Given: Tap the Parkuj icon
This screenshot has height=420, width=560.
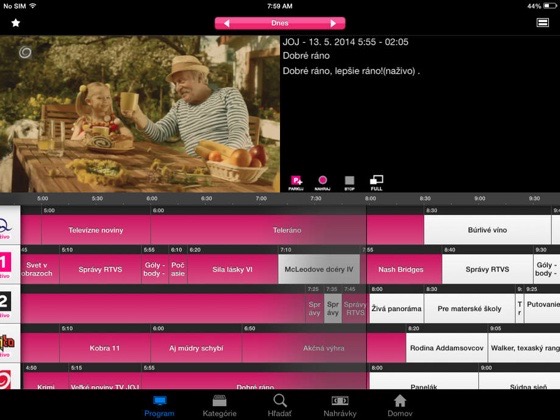Looking at the screenshot, I should click(296, 183).
